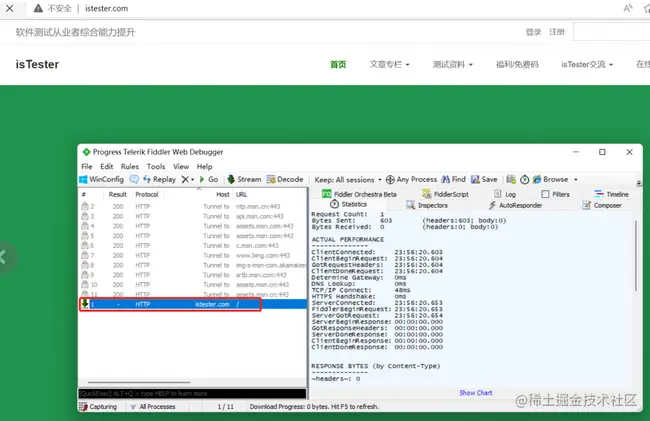Image resolution: width=650 pixels, height=421 pixels.
Task: Expand 测试资料 dropdown menu
Action: tap(453, 64)
